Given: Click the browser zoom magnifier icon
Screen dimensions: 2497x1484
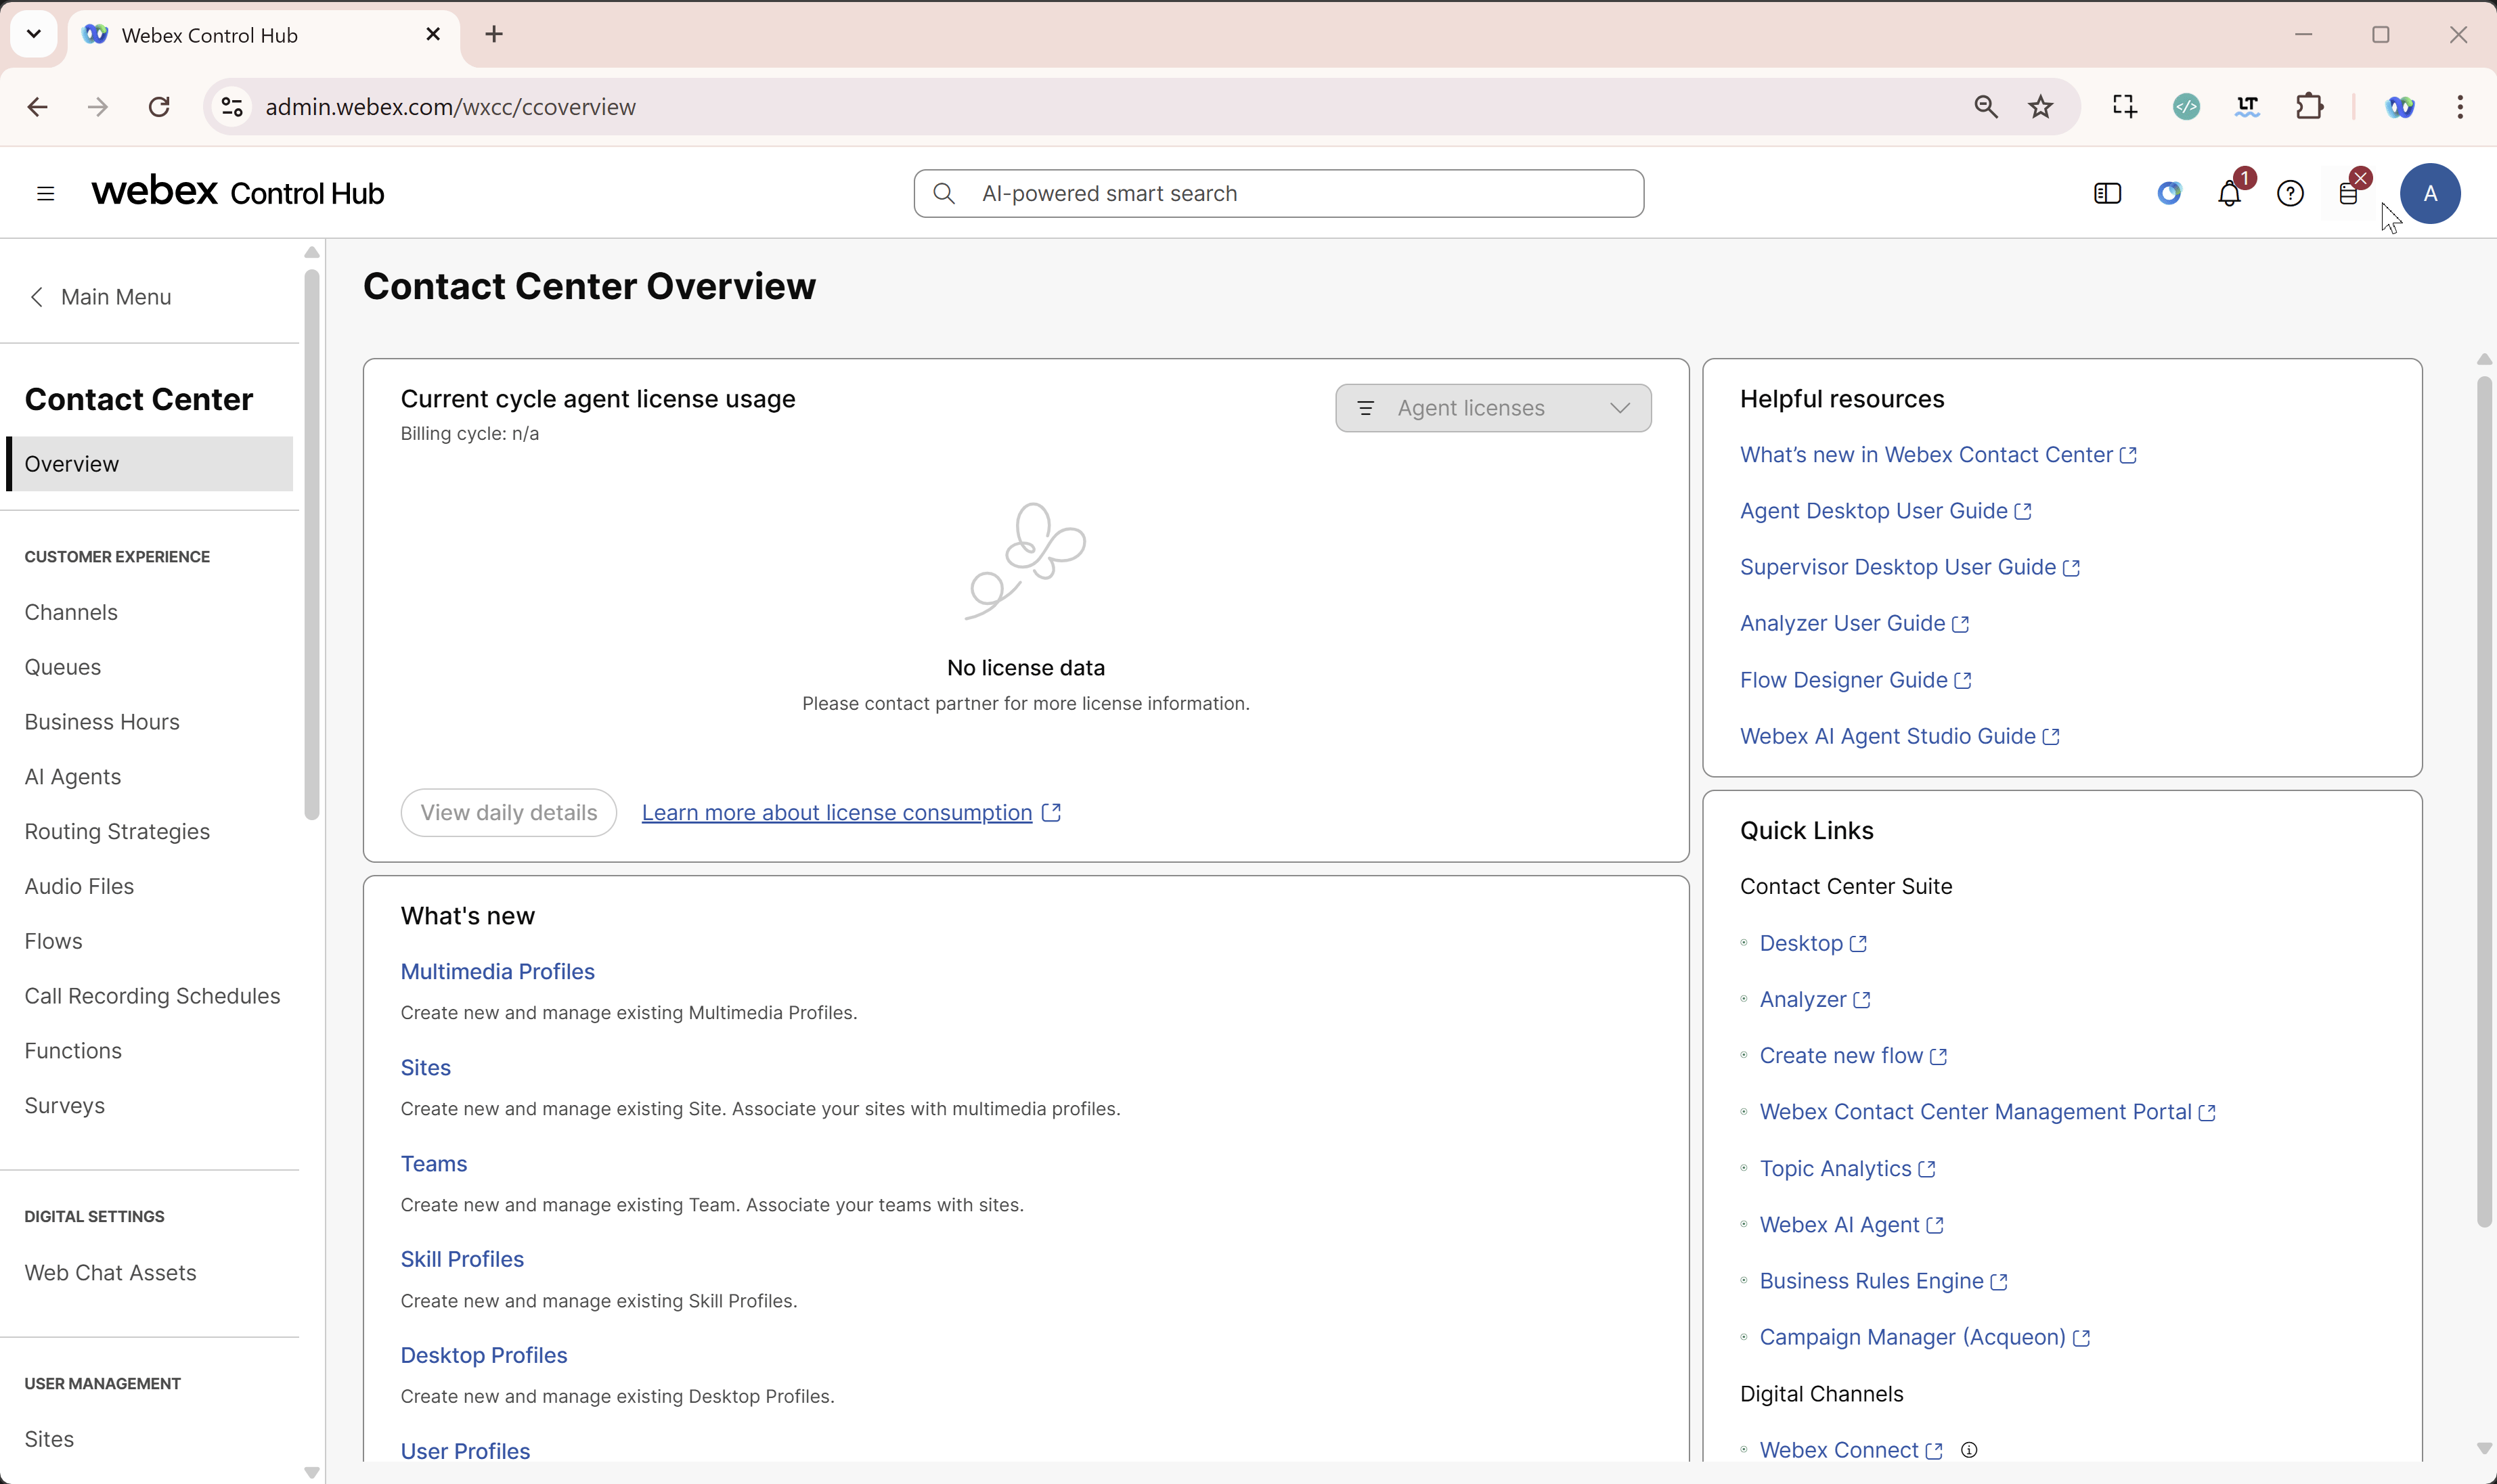Looking at the screenshot, I should [x=1986, y=106].
